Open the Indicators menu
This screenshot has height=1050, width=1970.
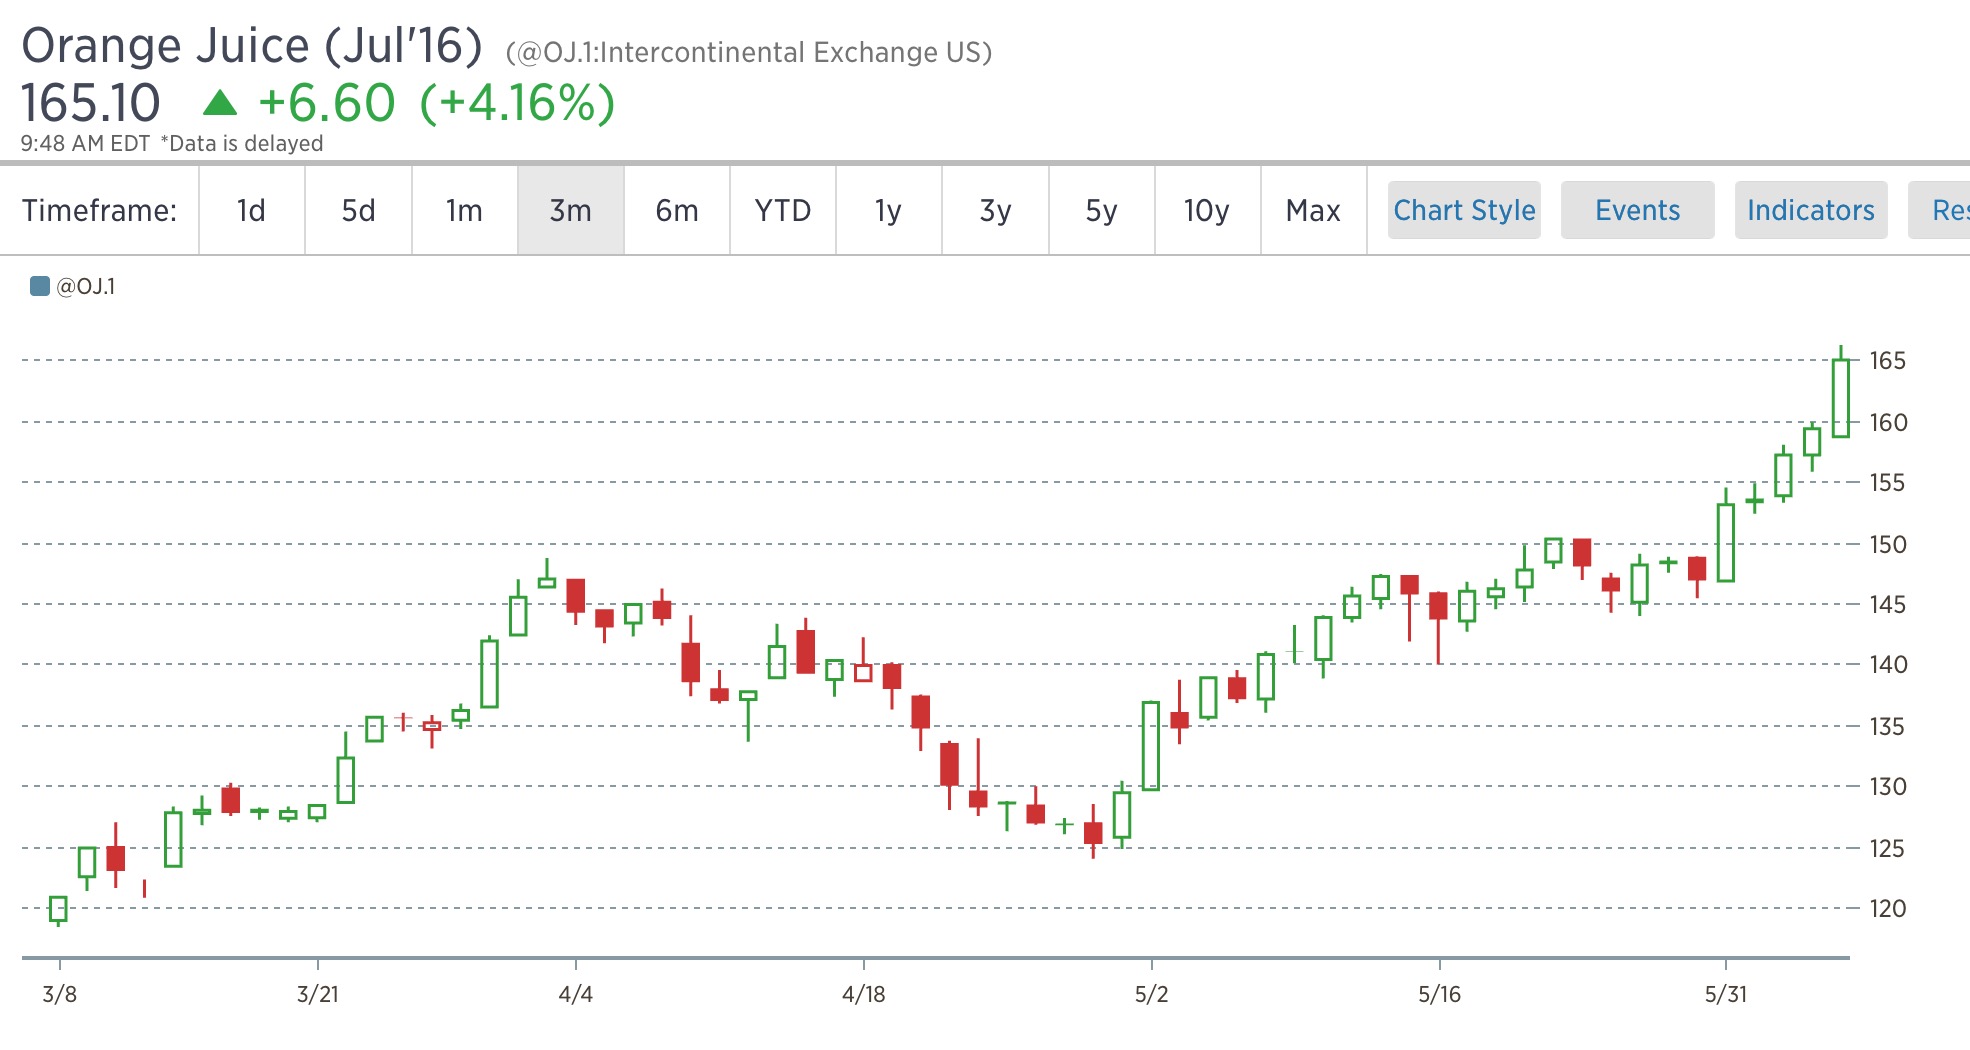(x=1811, y=210)
